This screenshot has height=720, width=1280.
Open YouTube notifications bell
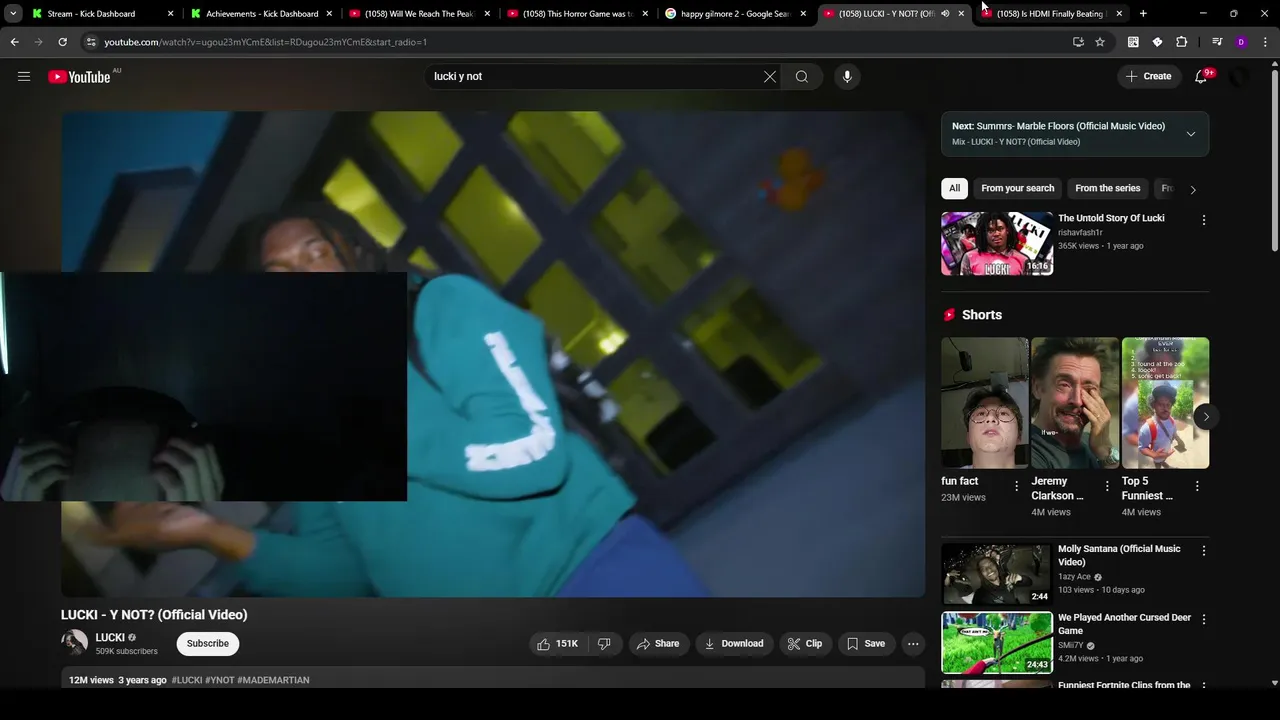[x=1201, y=76]
